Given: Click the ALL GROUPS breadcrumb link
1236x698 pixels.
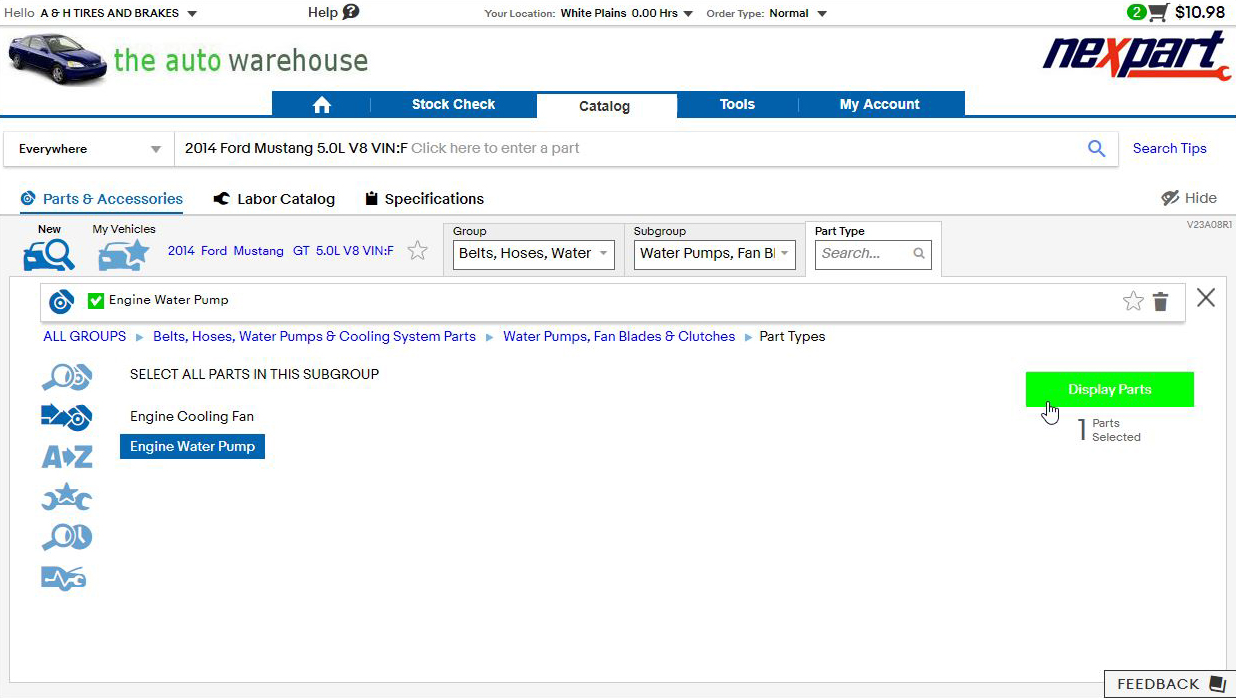Looking at the screenshot, I should pos(85,336).
